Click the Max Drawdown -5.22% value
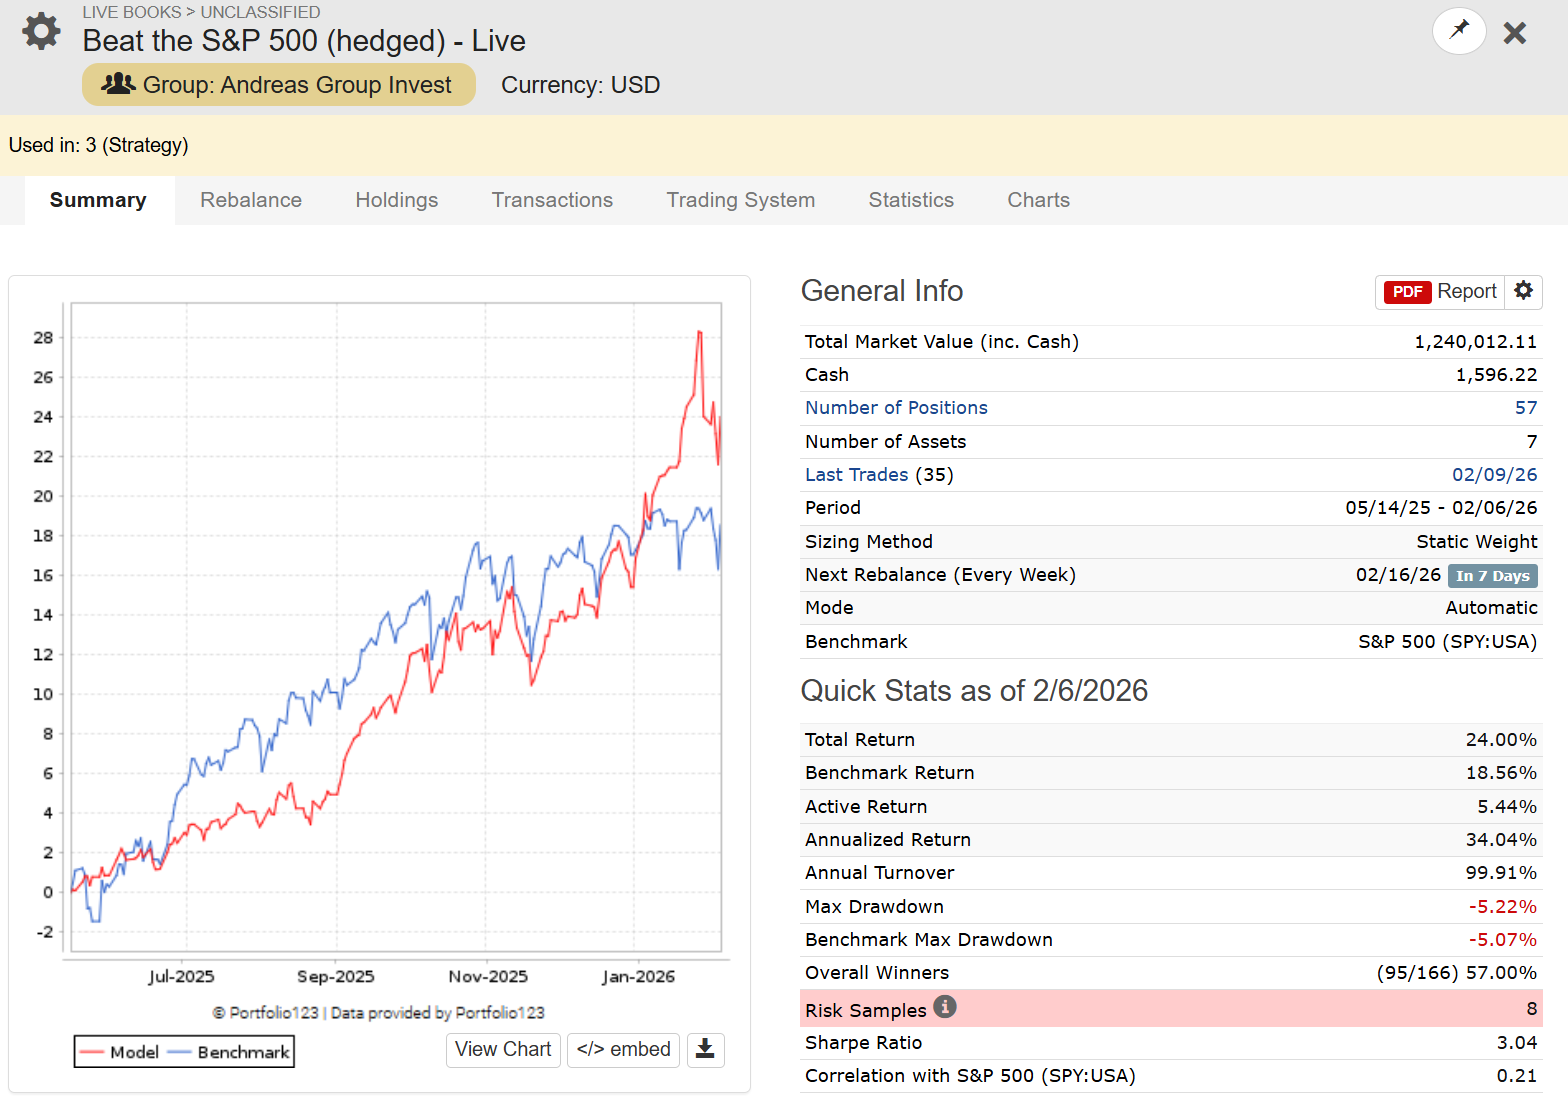The image size is (1568, 1110). coord(1502,907)
